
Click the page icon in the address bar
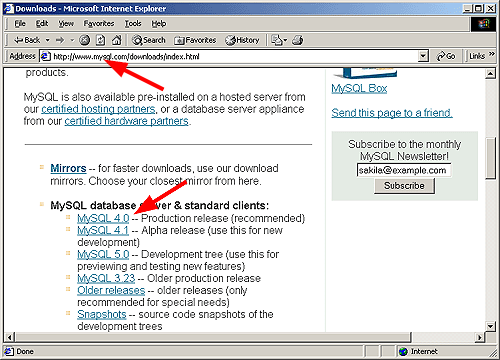pos(46,56)
